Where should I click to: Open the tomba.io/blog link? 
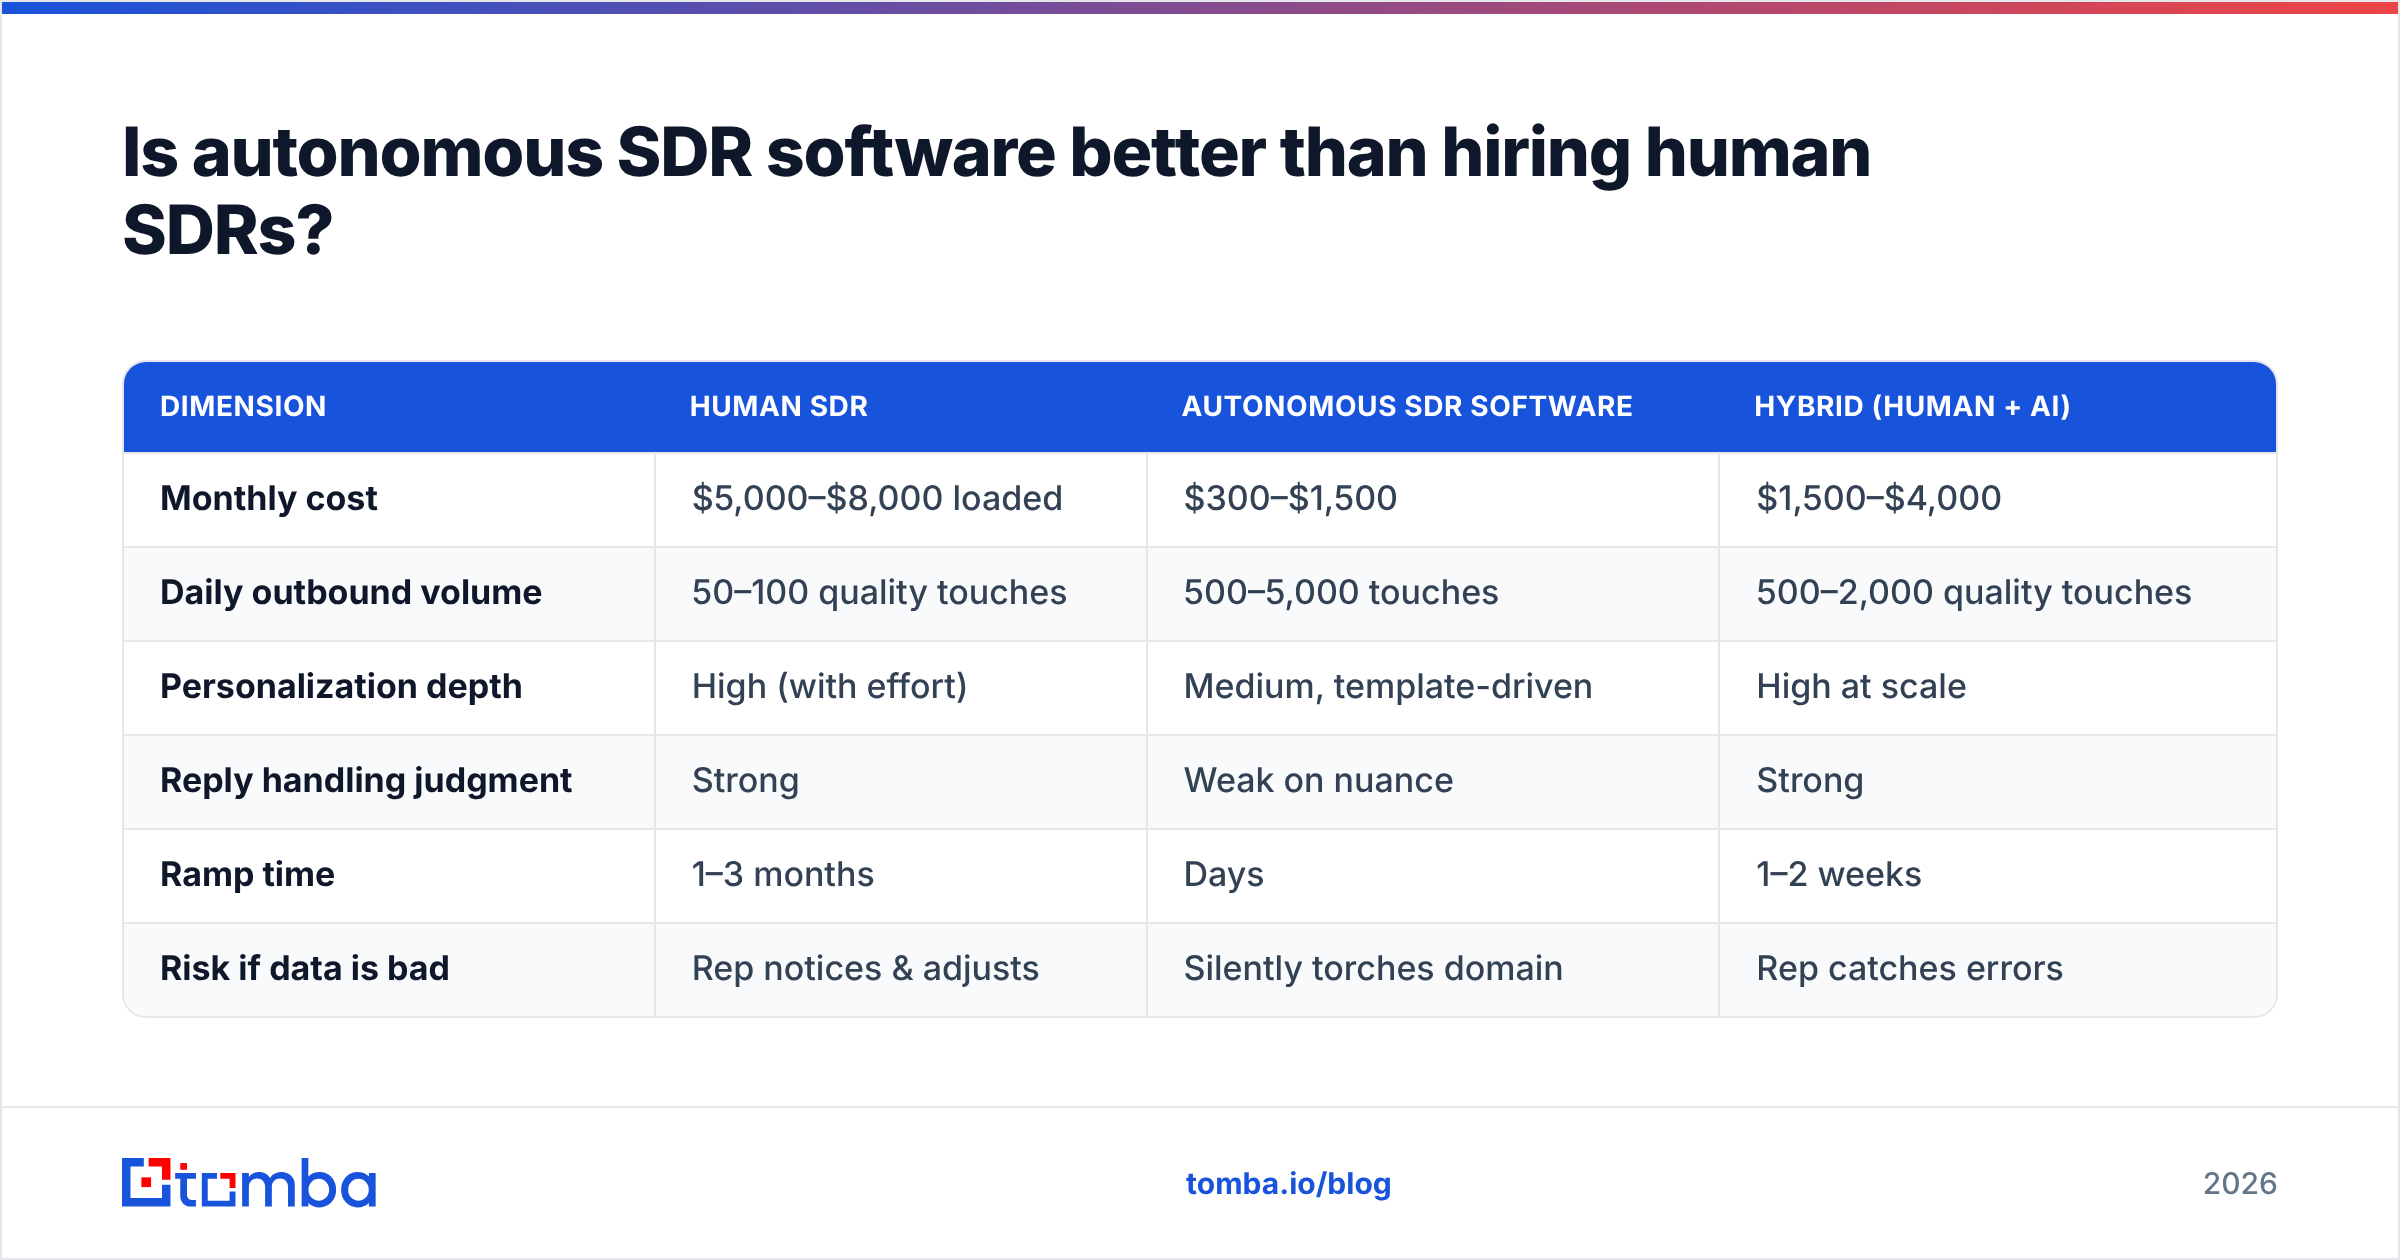point(1288,1184)
